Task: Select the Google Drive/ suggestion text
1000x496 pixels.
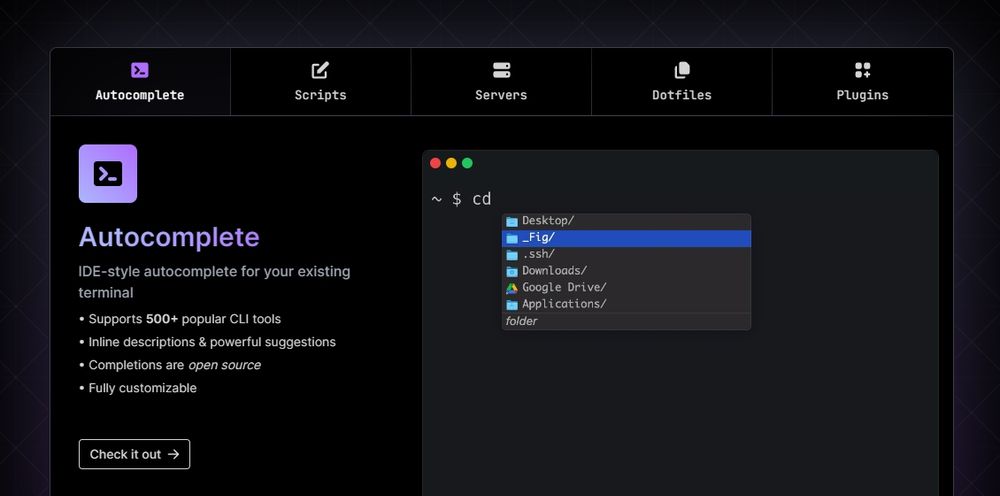Action: [564, 287]
